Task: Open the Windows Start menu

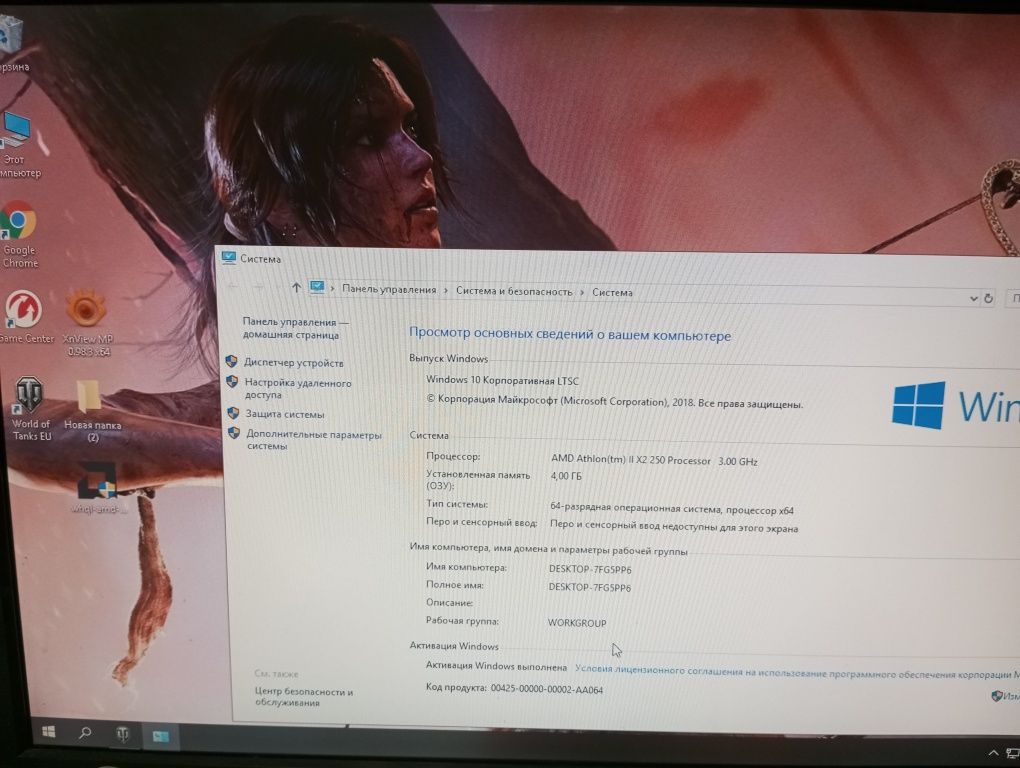Action: pyautogui.click(x=49, y=732)
